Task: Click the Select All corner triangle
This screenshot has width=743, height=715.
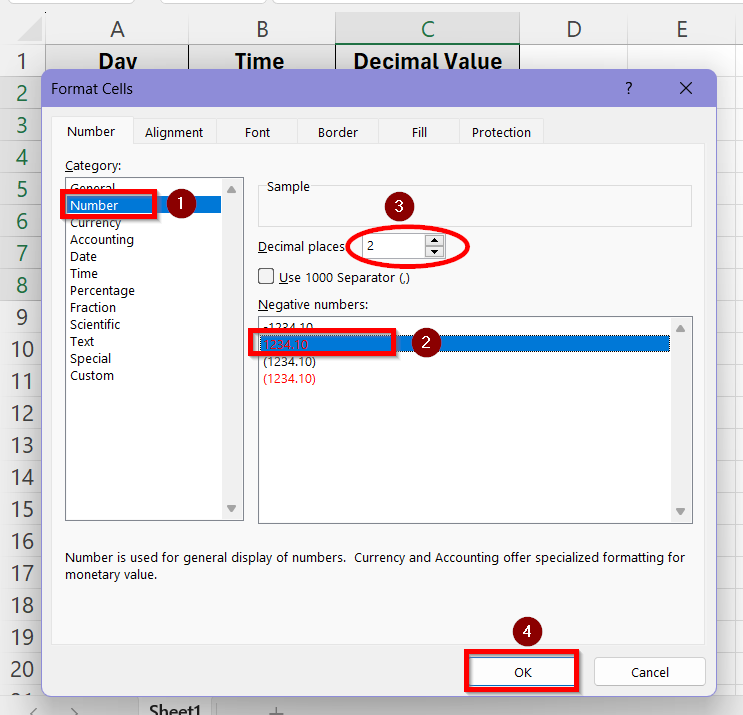Action: [30, 30]
